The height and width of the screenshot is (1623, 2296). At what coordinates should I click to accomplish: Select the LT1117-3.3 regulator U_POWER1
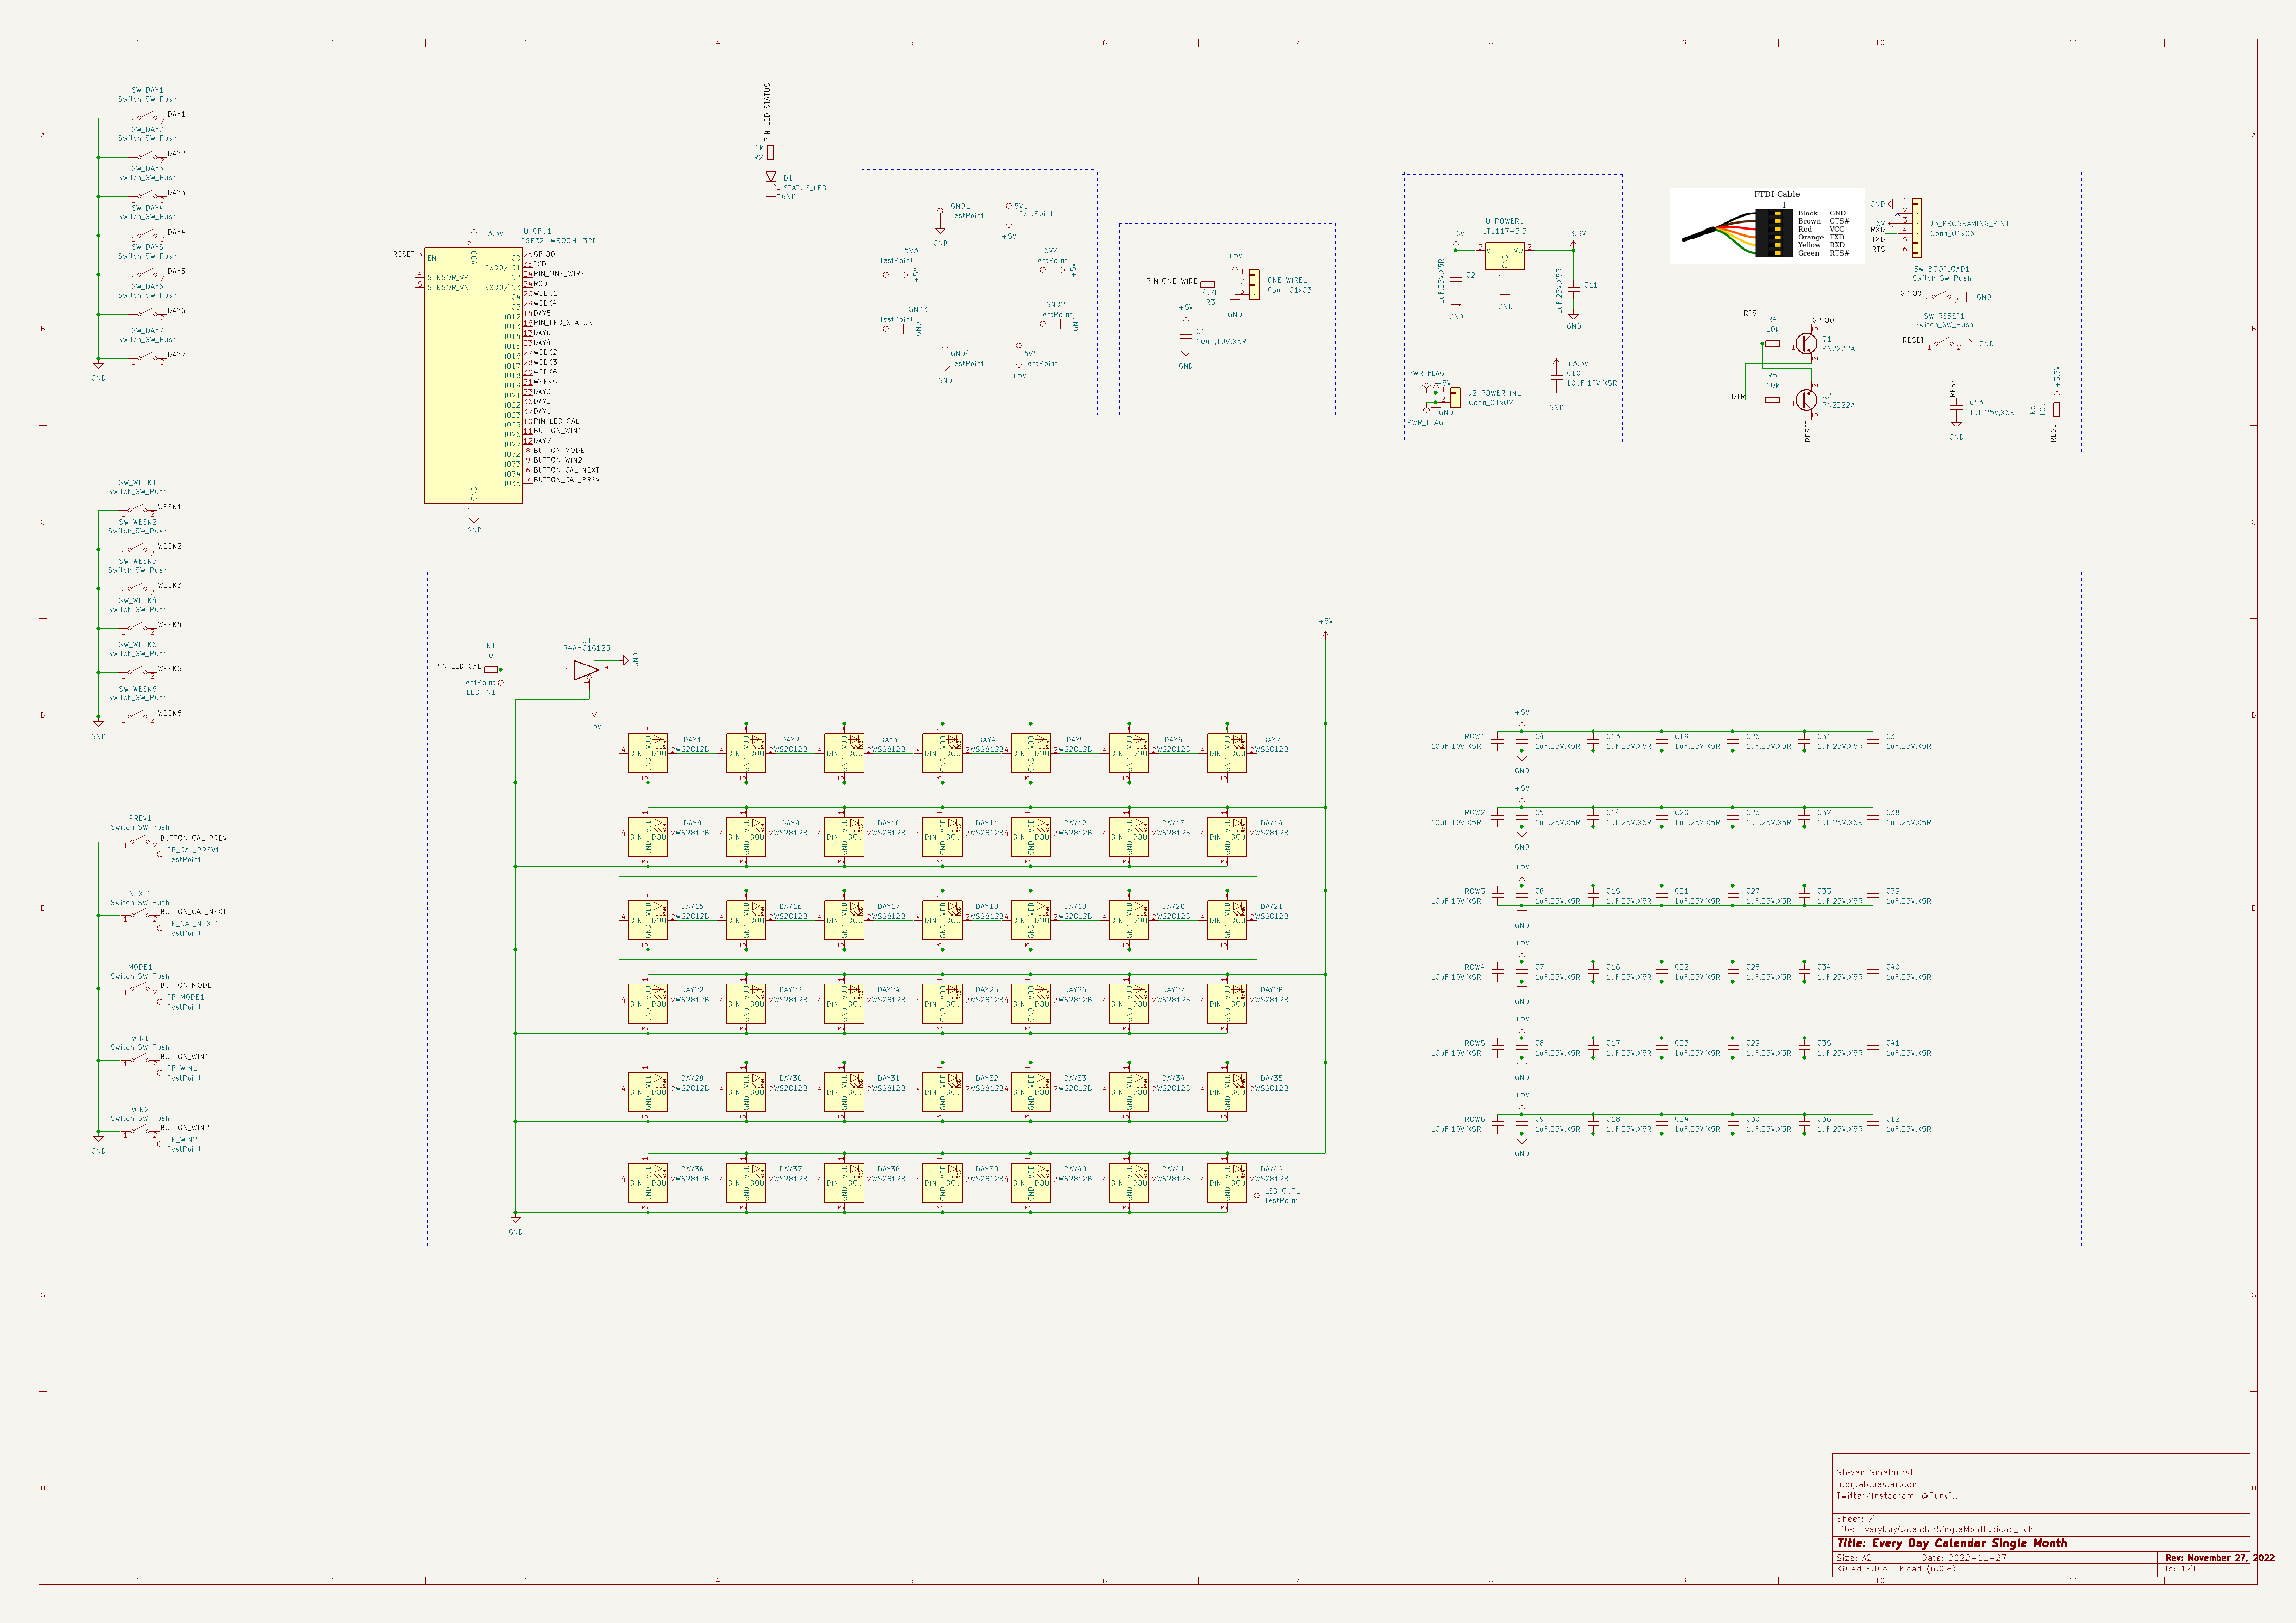(x=1504, y=257)
